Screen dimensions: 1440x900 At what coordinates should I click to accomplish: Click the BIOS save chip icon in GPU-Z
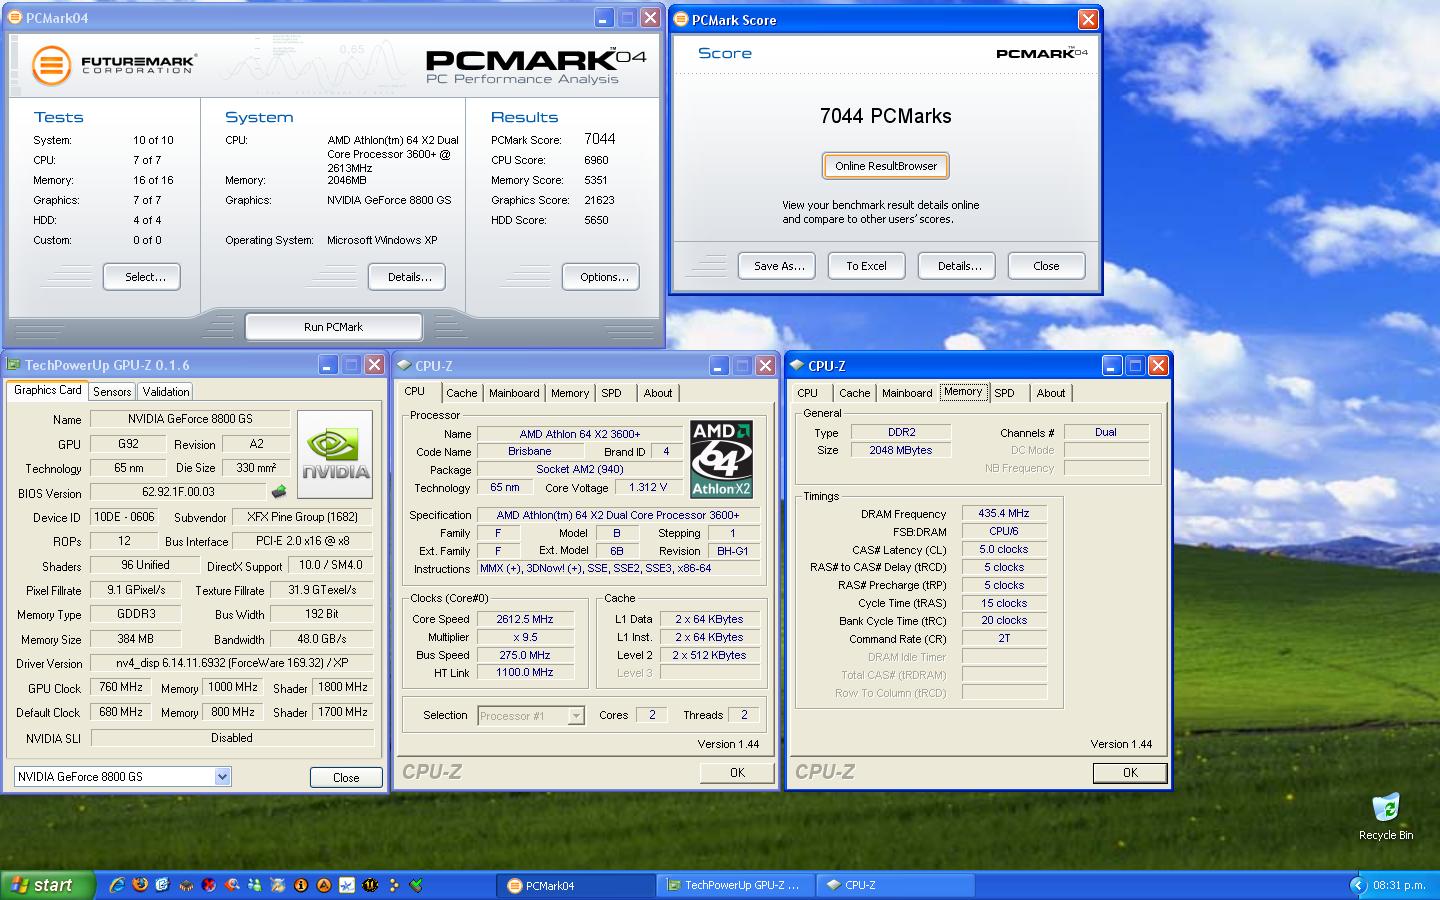(279, 491)
